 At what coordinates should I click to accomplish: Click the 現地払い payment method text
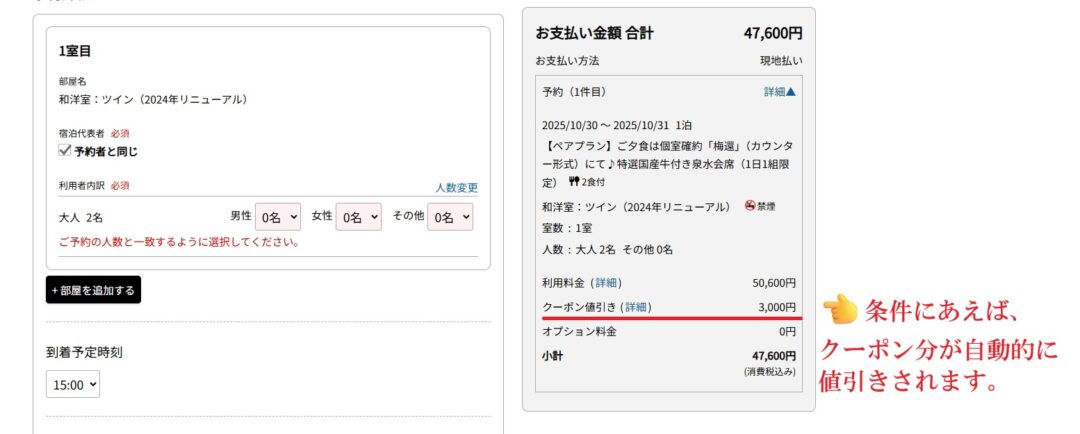tap(780, 61)
